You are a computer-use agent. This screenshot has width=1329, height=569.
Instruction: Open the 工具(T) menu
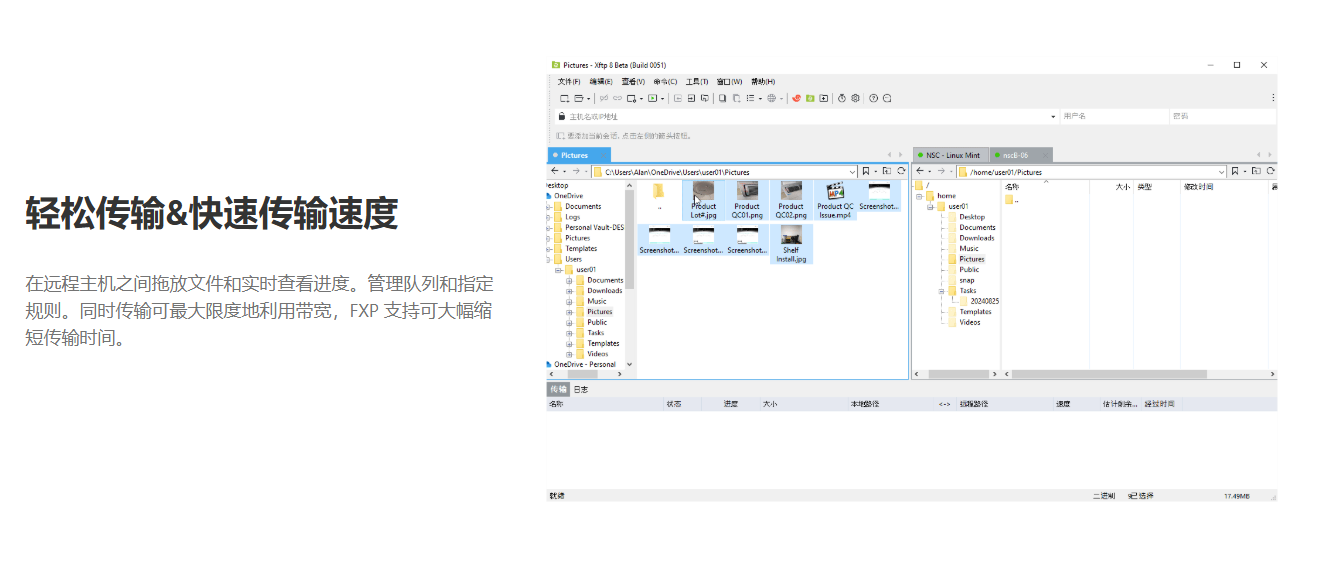[x=697, y=81]
